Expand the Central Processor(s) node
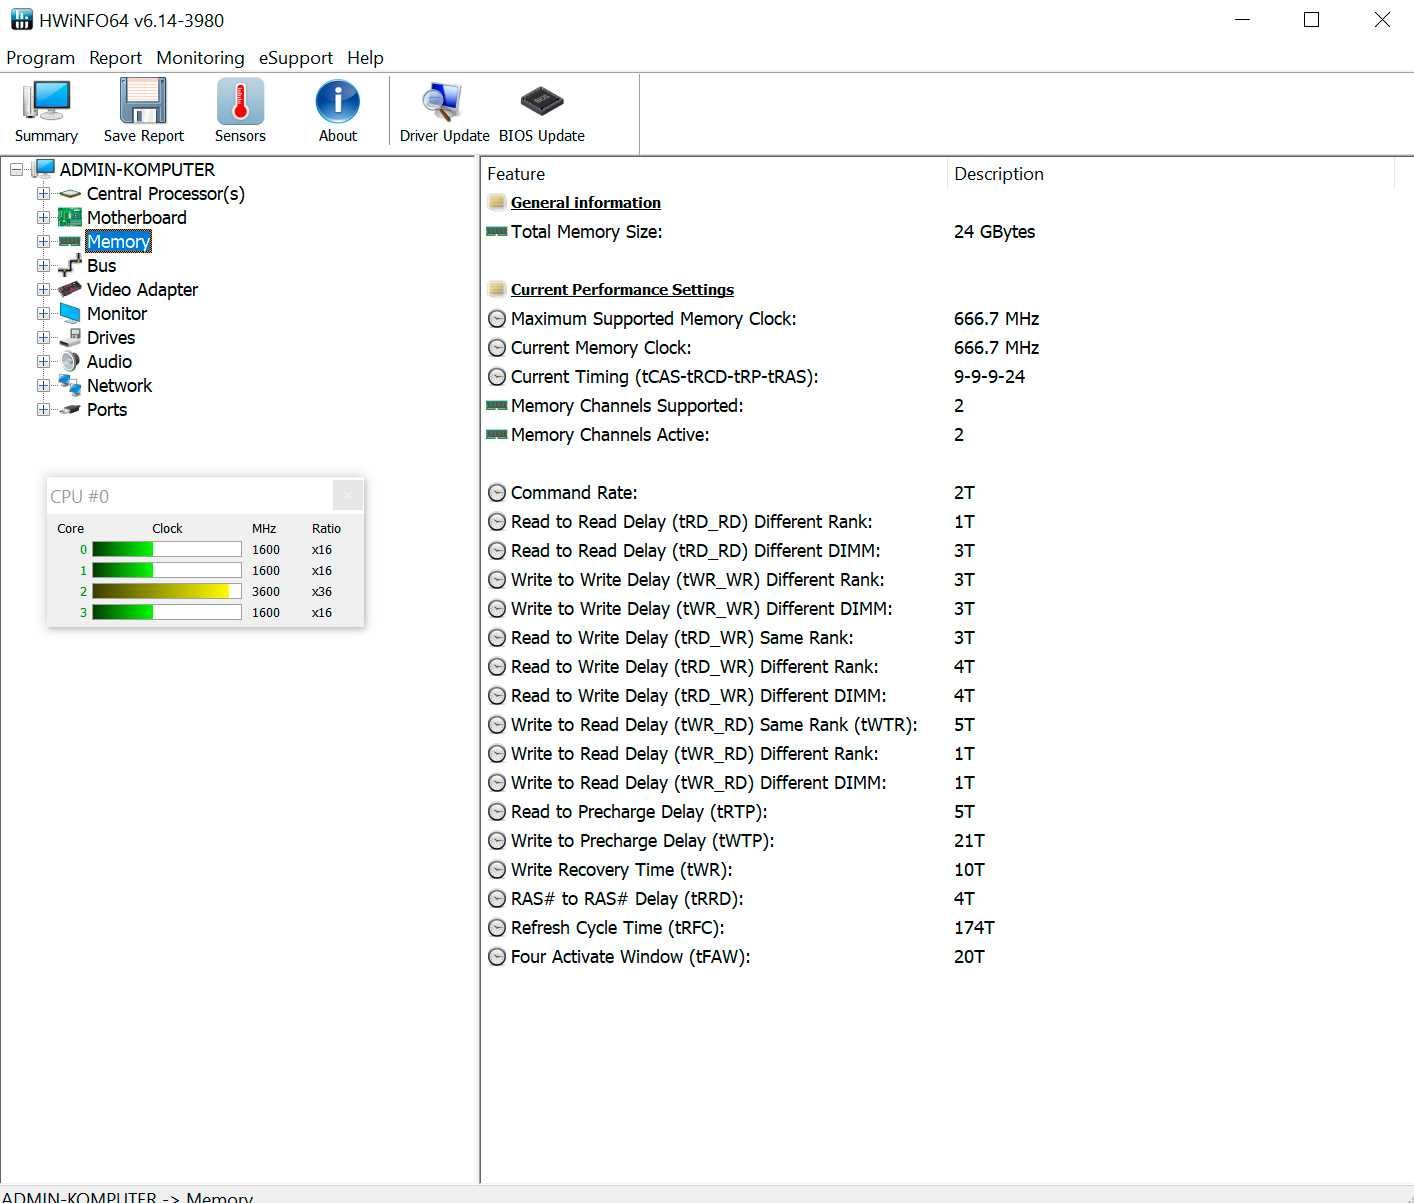Screen dimensions: 1414x1203 43,194
